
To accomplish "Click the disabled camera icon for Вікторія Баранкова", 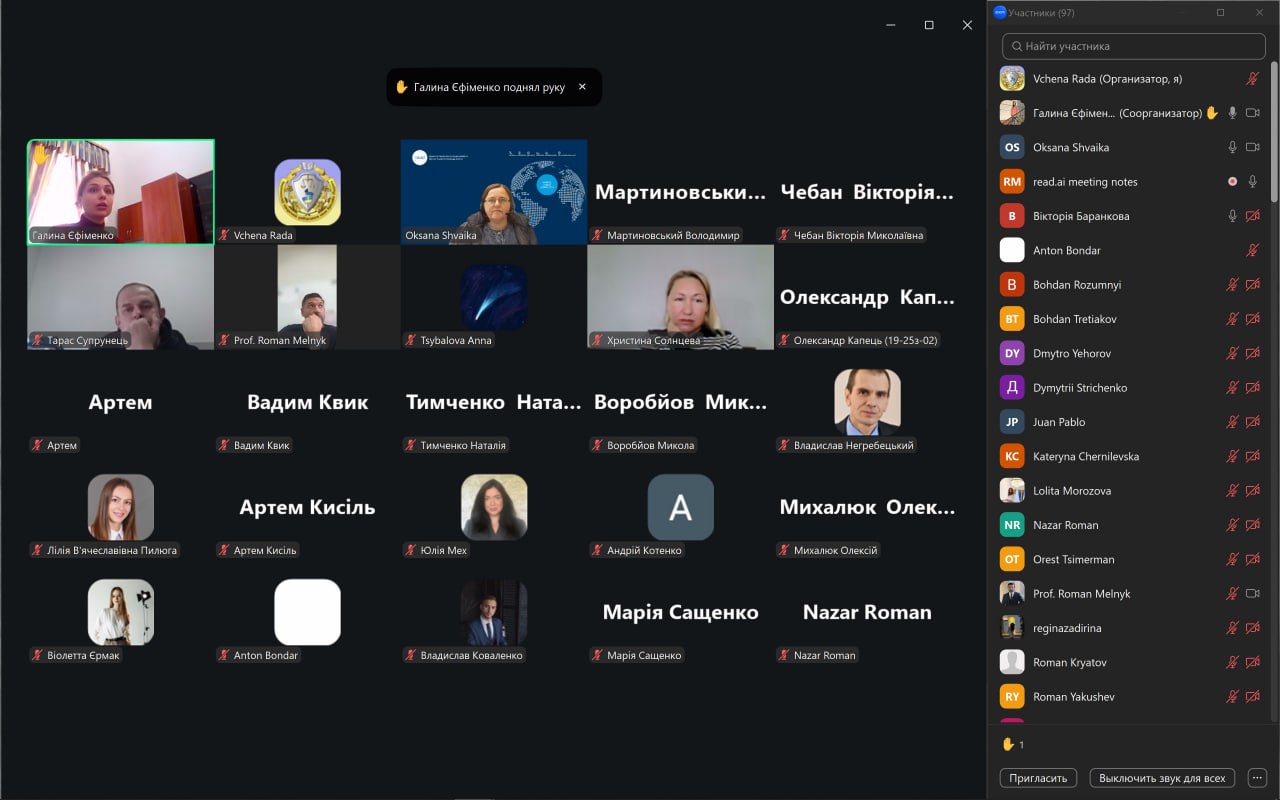I will 1252,216.
